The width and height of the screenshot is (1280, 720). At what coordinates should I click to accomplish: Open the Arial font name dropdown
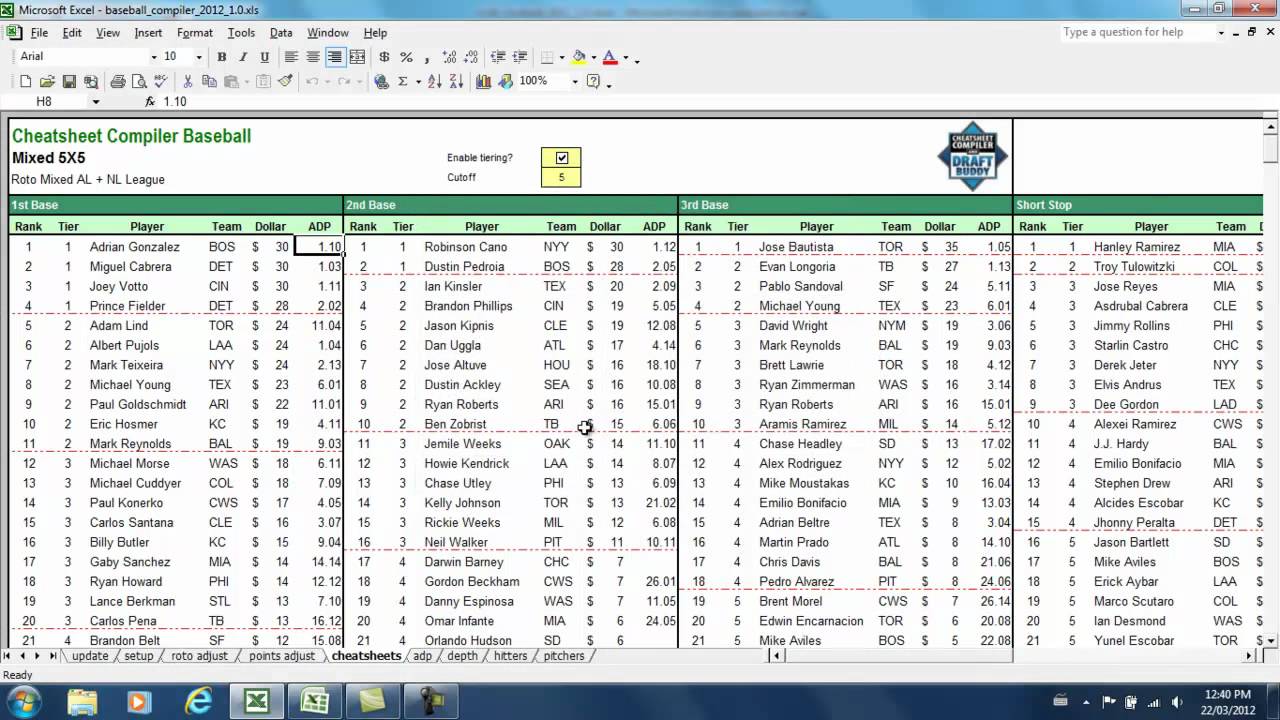[154, 57]
